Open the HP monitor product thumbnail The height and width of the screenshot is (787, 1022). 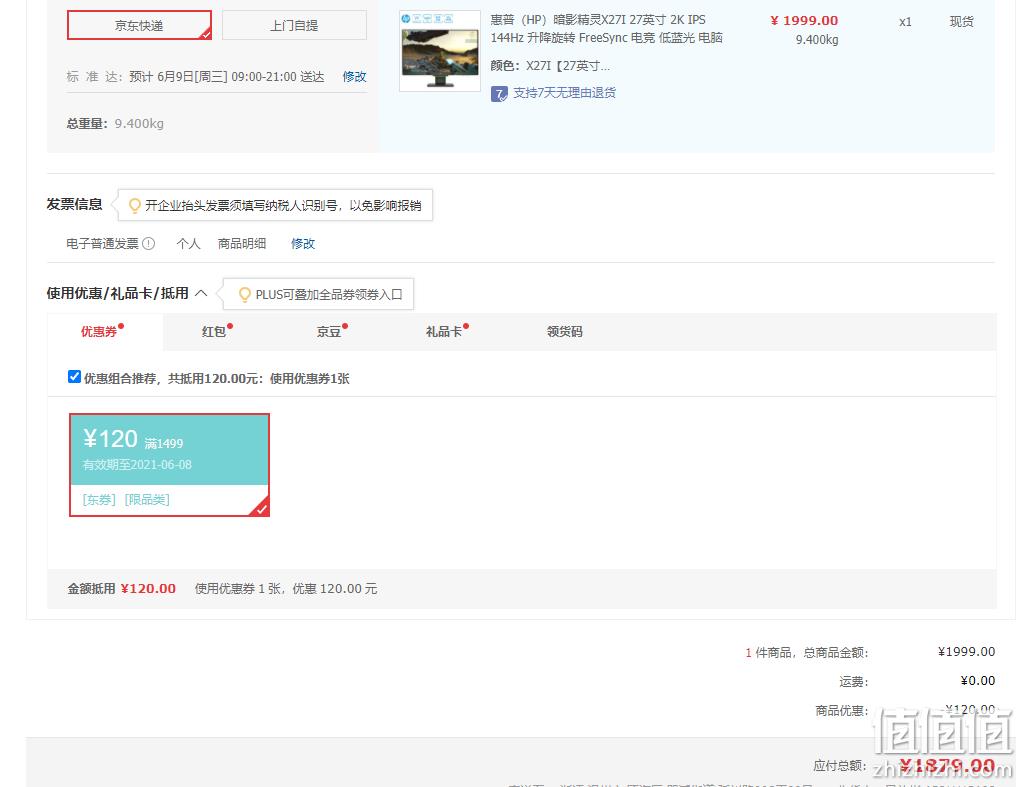pos(440,51)
